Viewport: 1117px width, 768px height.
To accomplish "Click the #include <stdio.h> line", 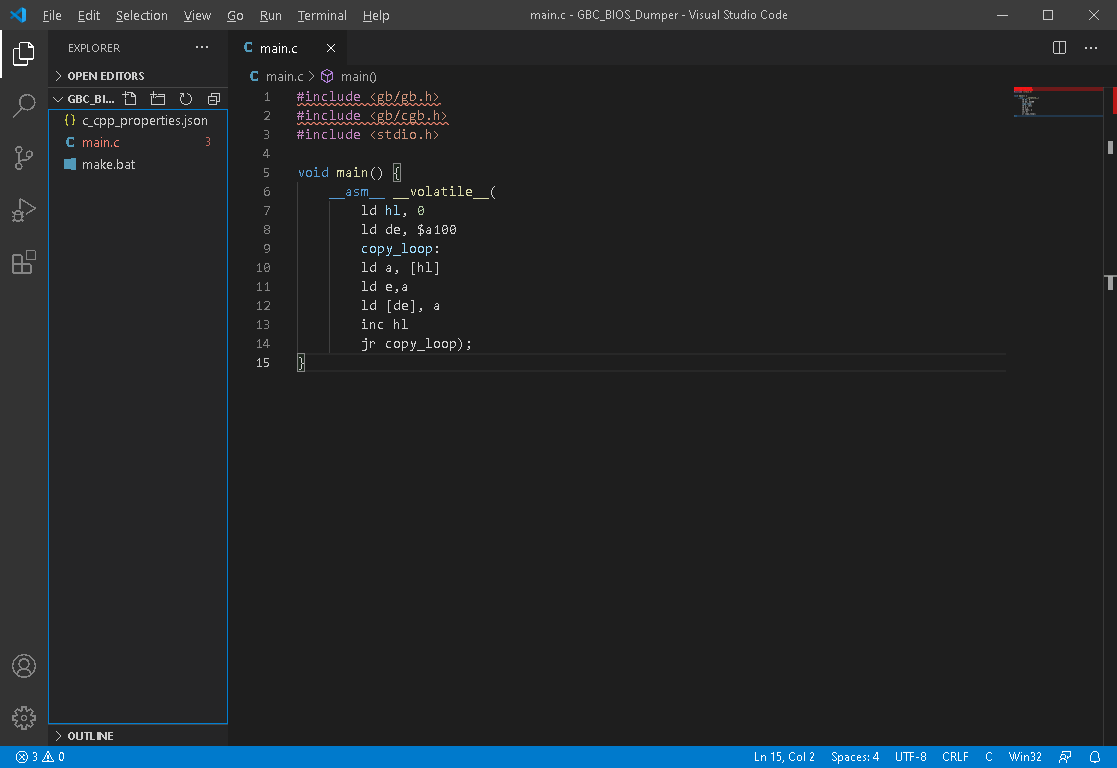I will (x=368, y=135).
